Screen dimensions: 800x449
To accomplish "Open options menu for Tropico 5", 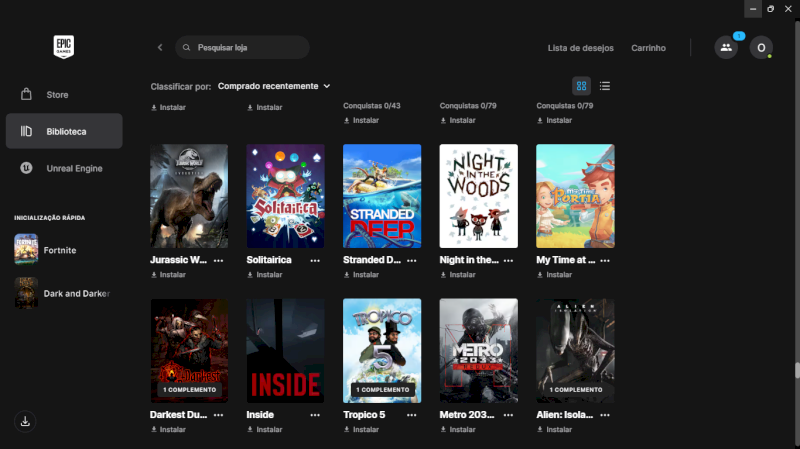I will click(412, 415).
